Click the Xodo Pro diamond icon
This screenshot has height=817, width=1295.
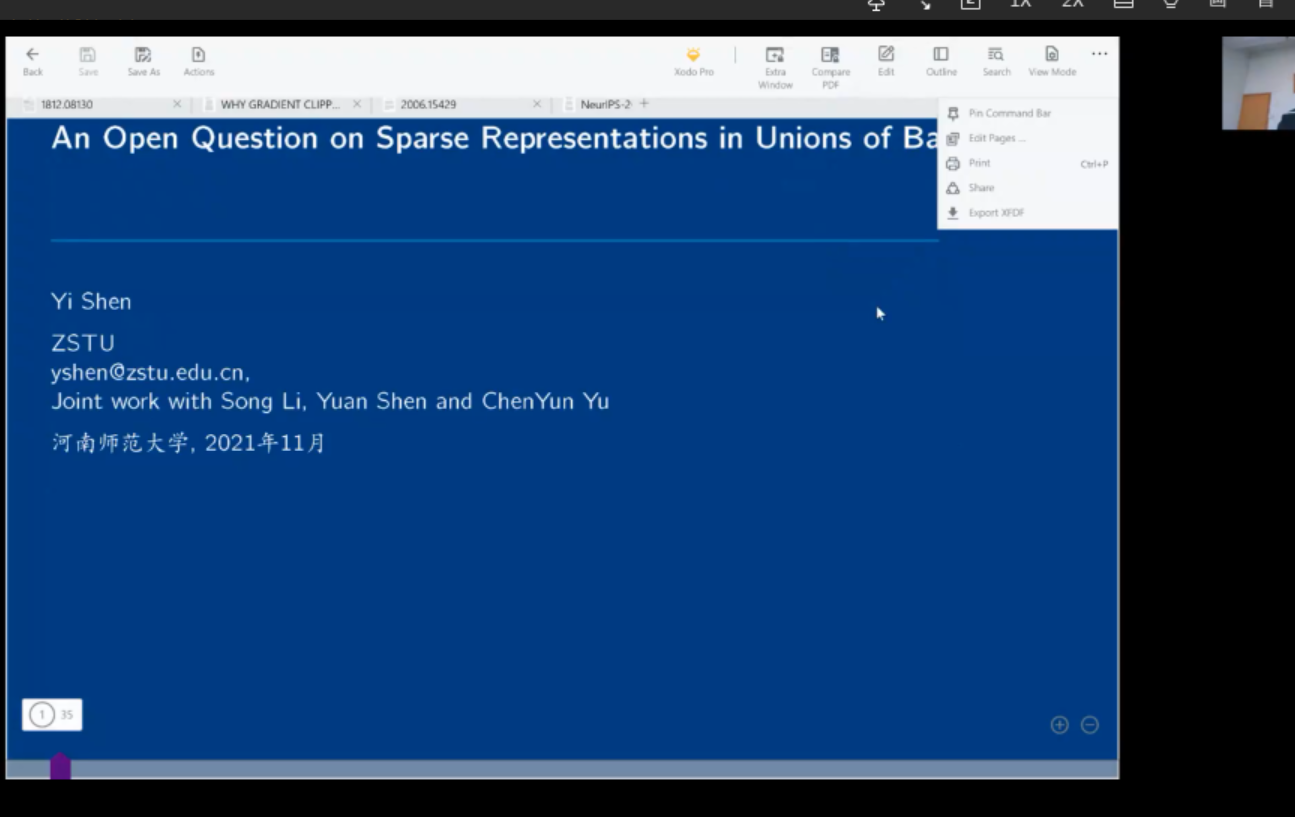(x=693, y=56)
